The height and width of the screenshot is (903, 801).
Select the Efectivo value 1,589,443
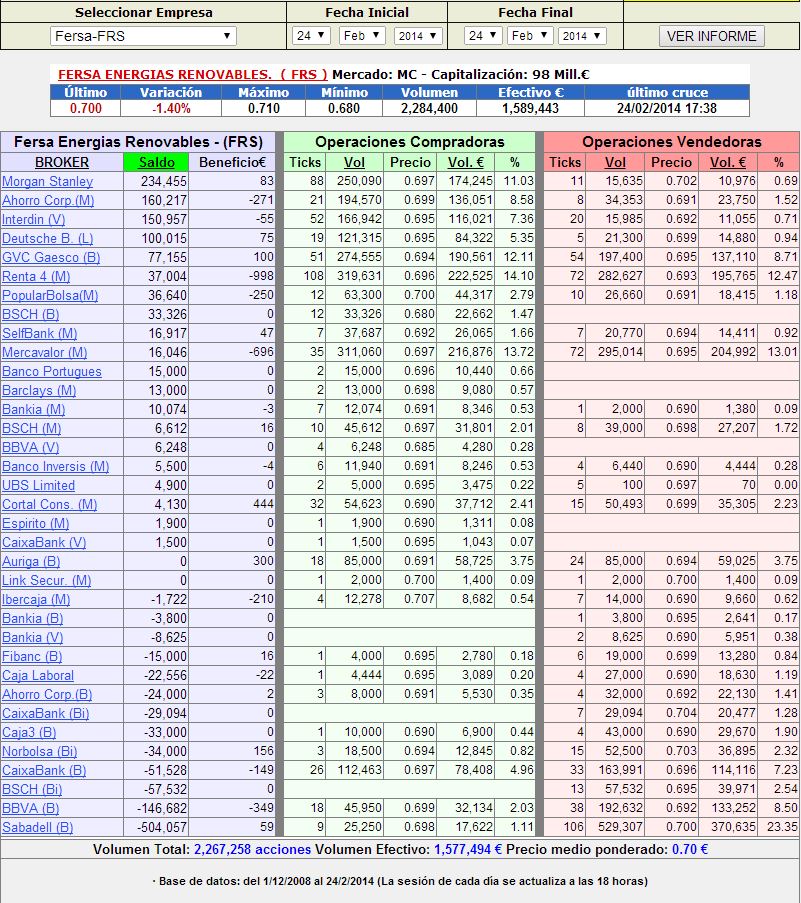pyautogui.click(x=530, y=108)
